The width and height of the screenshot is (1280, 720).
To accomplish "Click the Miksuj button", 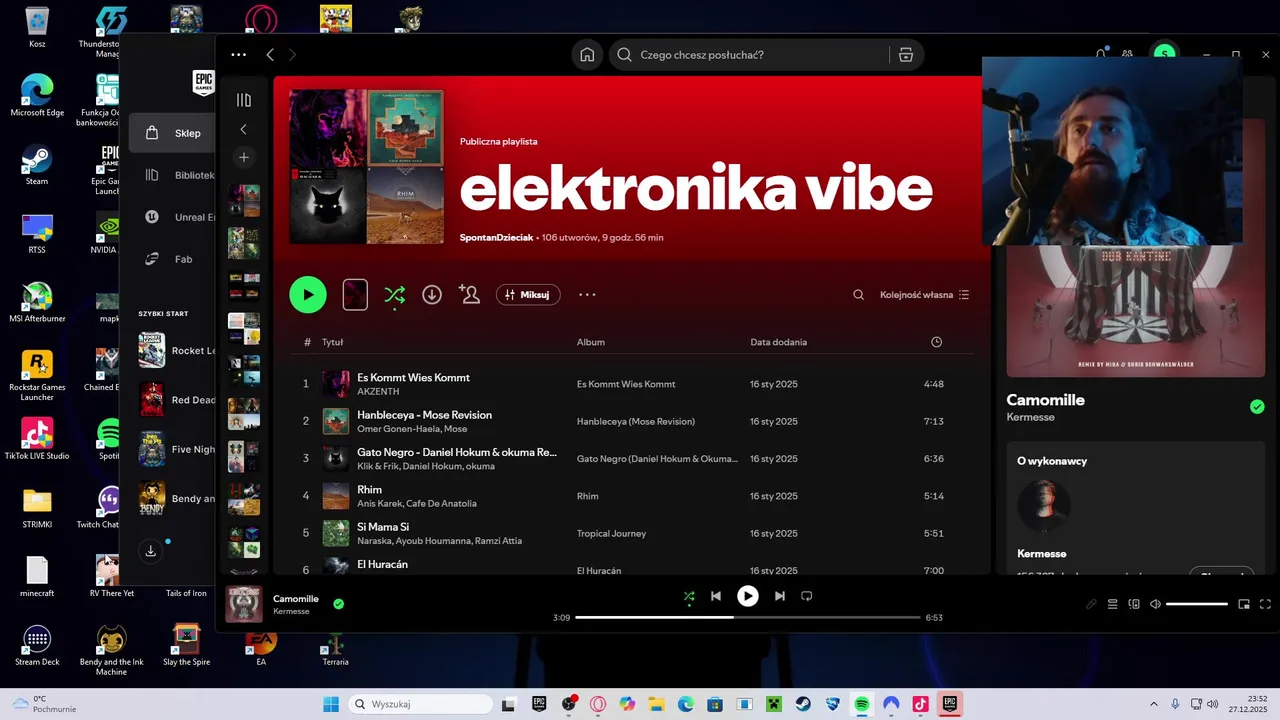I will coord(528,295).
